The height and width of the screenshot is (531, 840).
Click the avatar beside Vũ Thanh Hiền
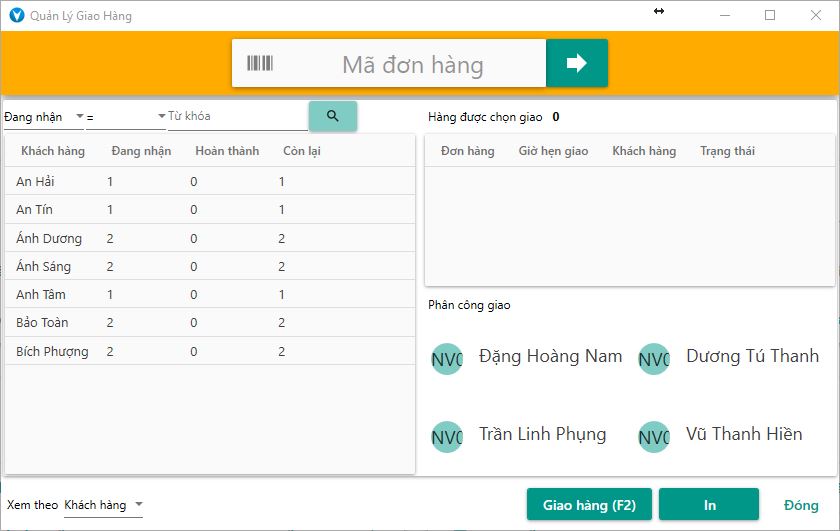point(654,437)
